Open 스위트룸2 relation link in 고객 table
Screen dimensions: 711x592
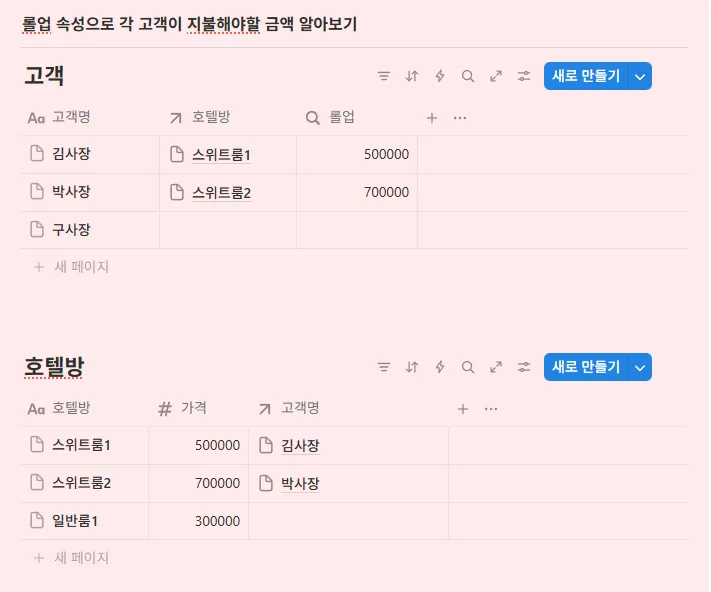(221, 193)
